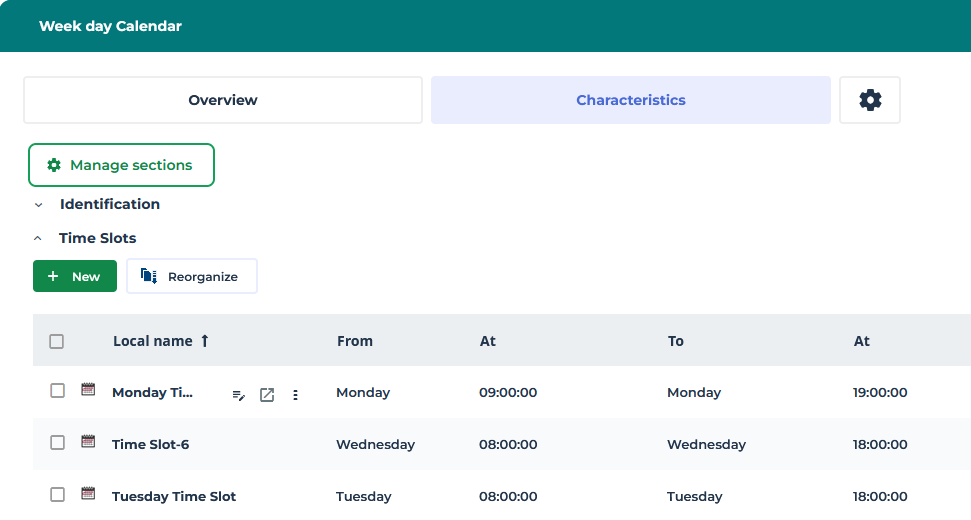
Task: Click the calendar icon beside Tuesday Time Slot
Action: click(x=88, y=494)
